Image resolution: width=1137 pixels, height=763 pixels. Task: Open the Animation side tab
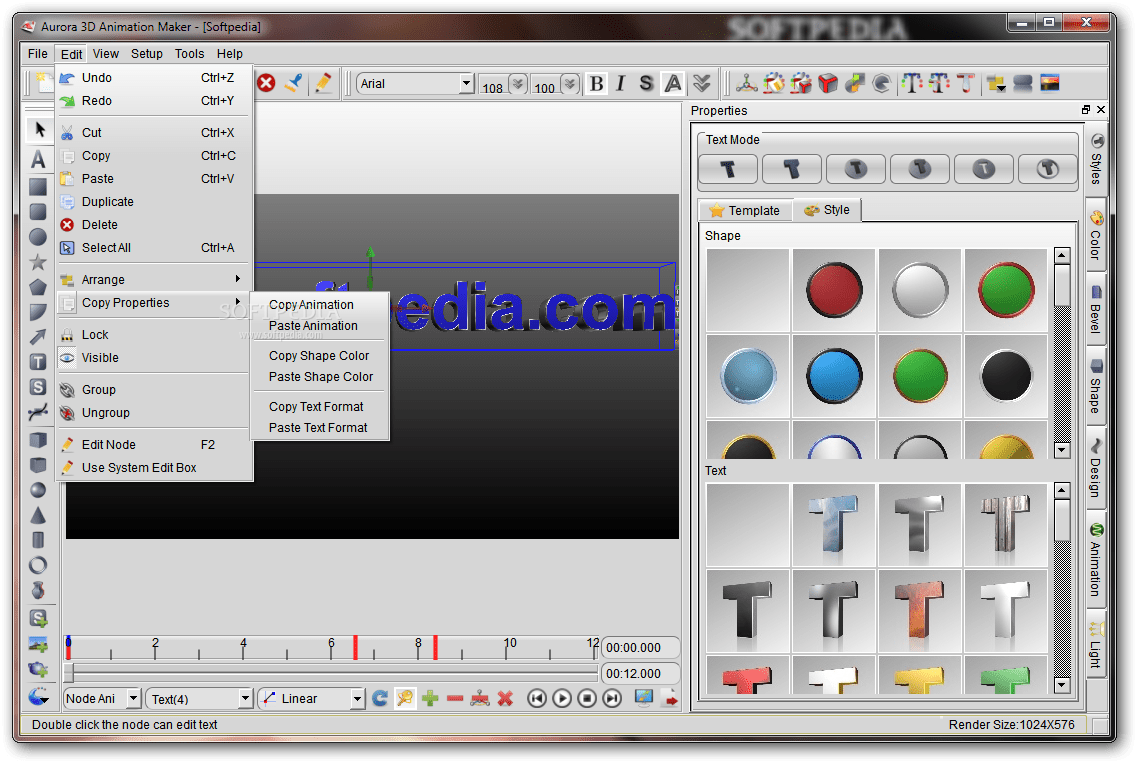click(x=1096, y=560)
